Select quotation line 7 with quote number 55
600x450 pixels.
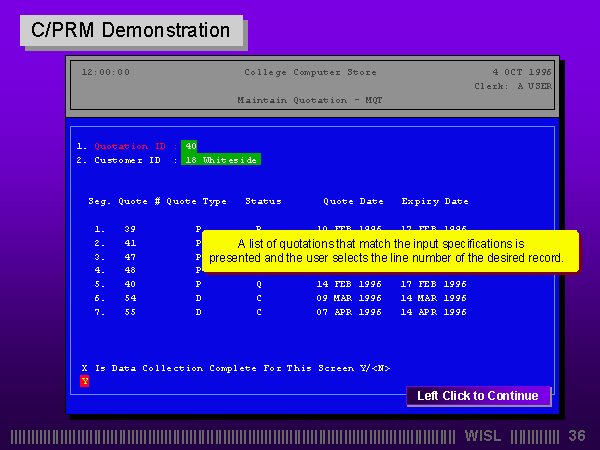click(x=130, y=312)
